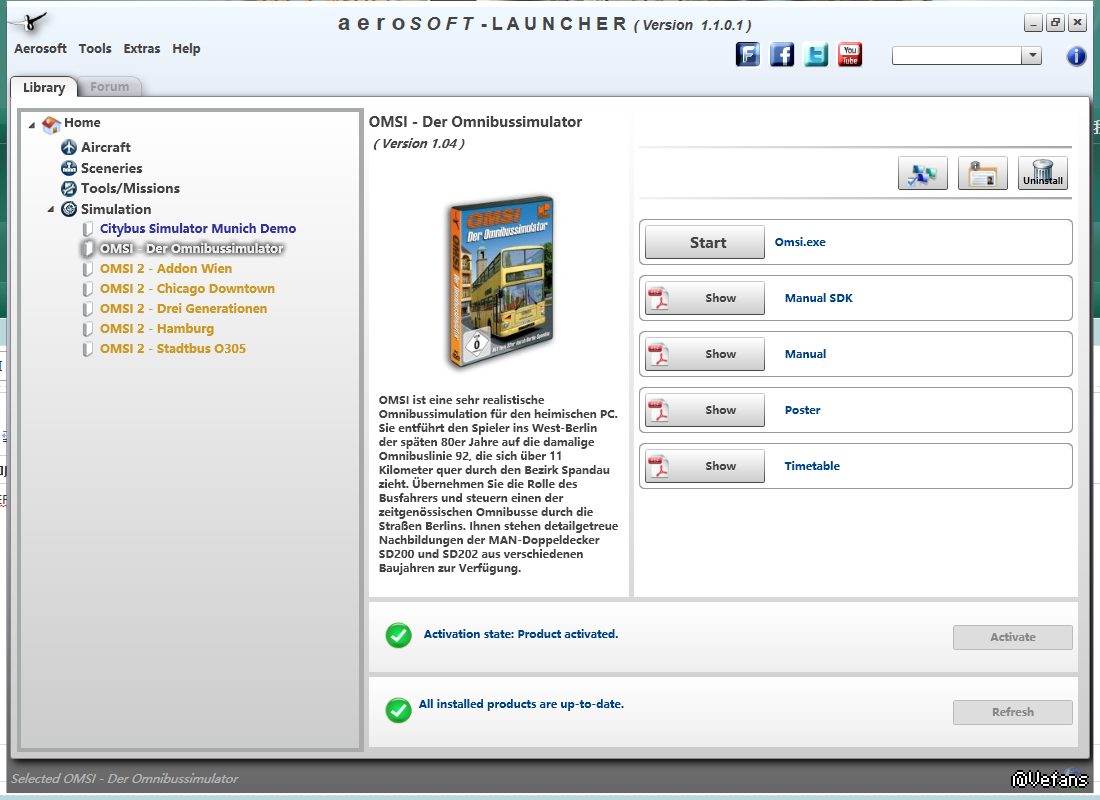Click the Poster label
Screen dimensions: 1100x800
tap(803, 410)
